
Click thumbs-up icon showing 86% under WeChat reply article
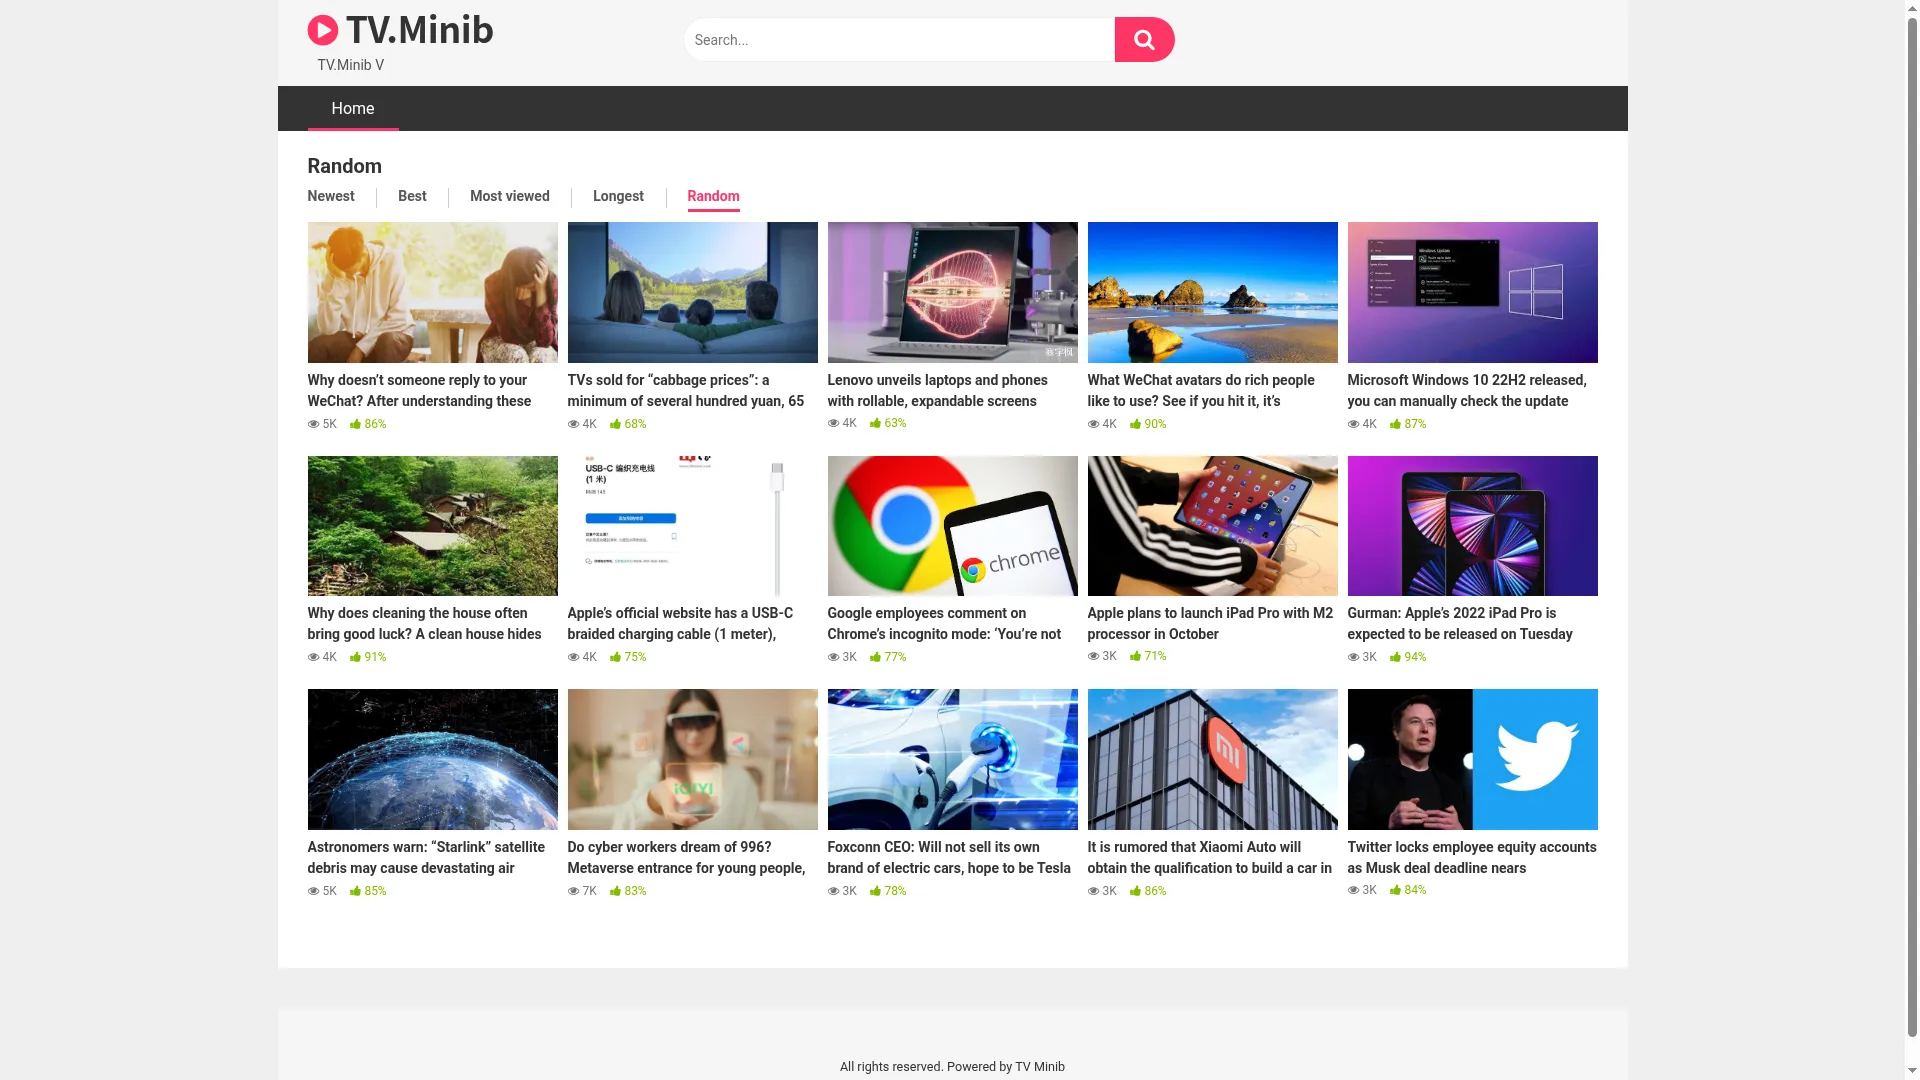(x=355, y=424)
